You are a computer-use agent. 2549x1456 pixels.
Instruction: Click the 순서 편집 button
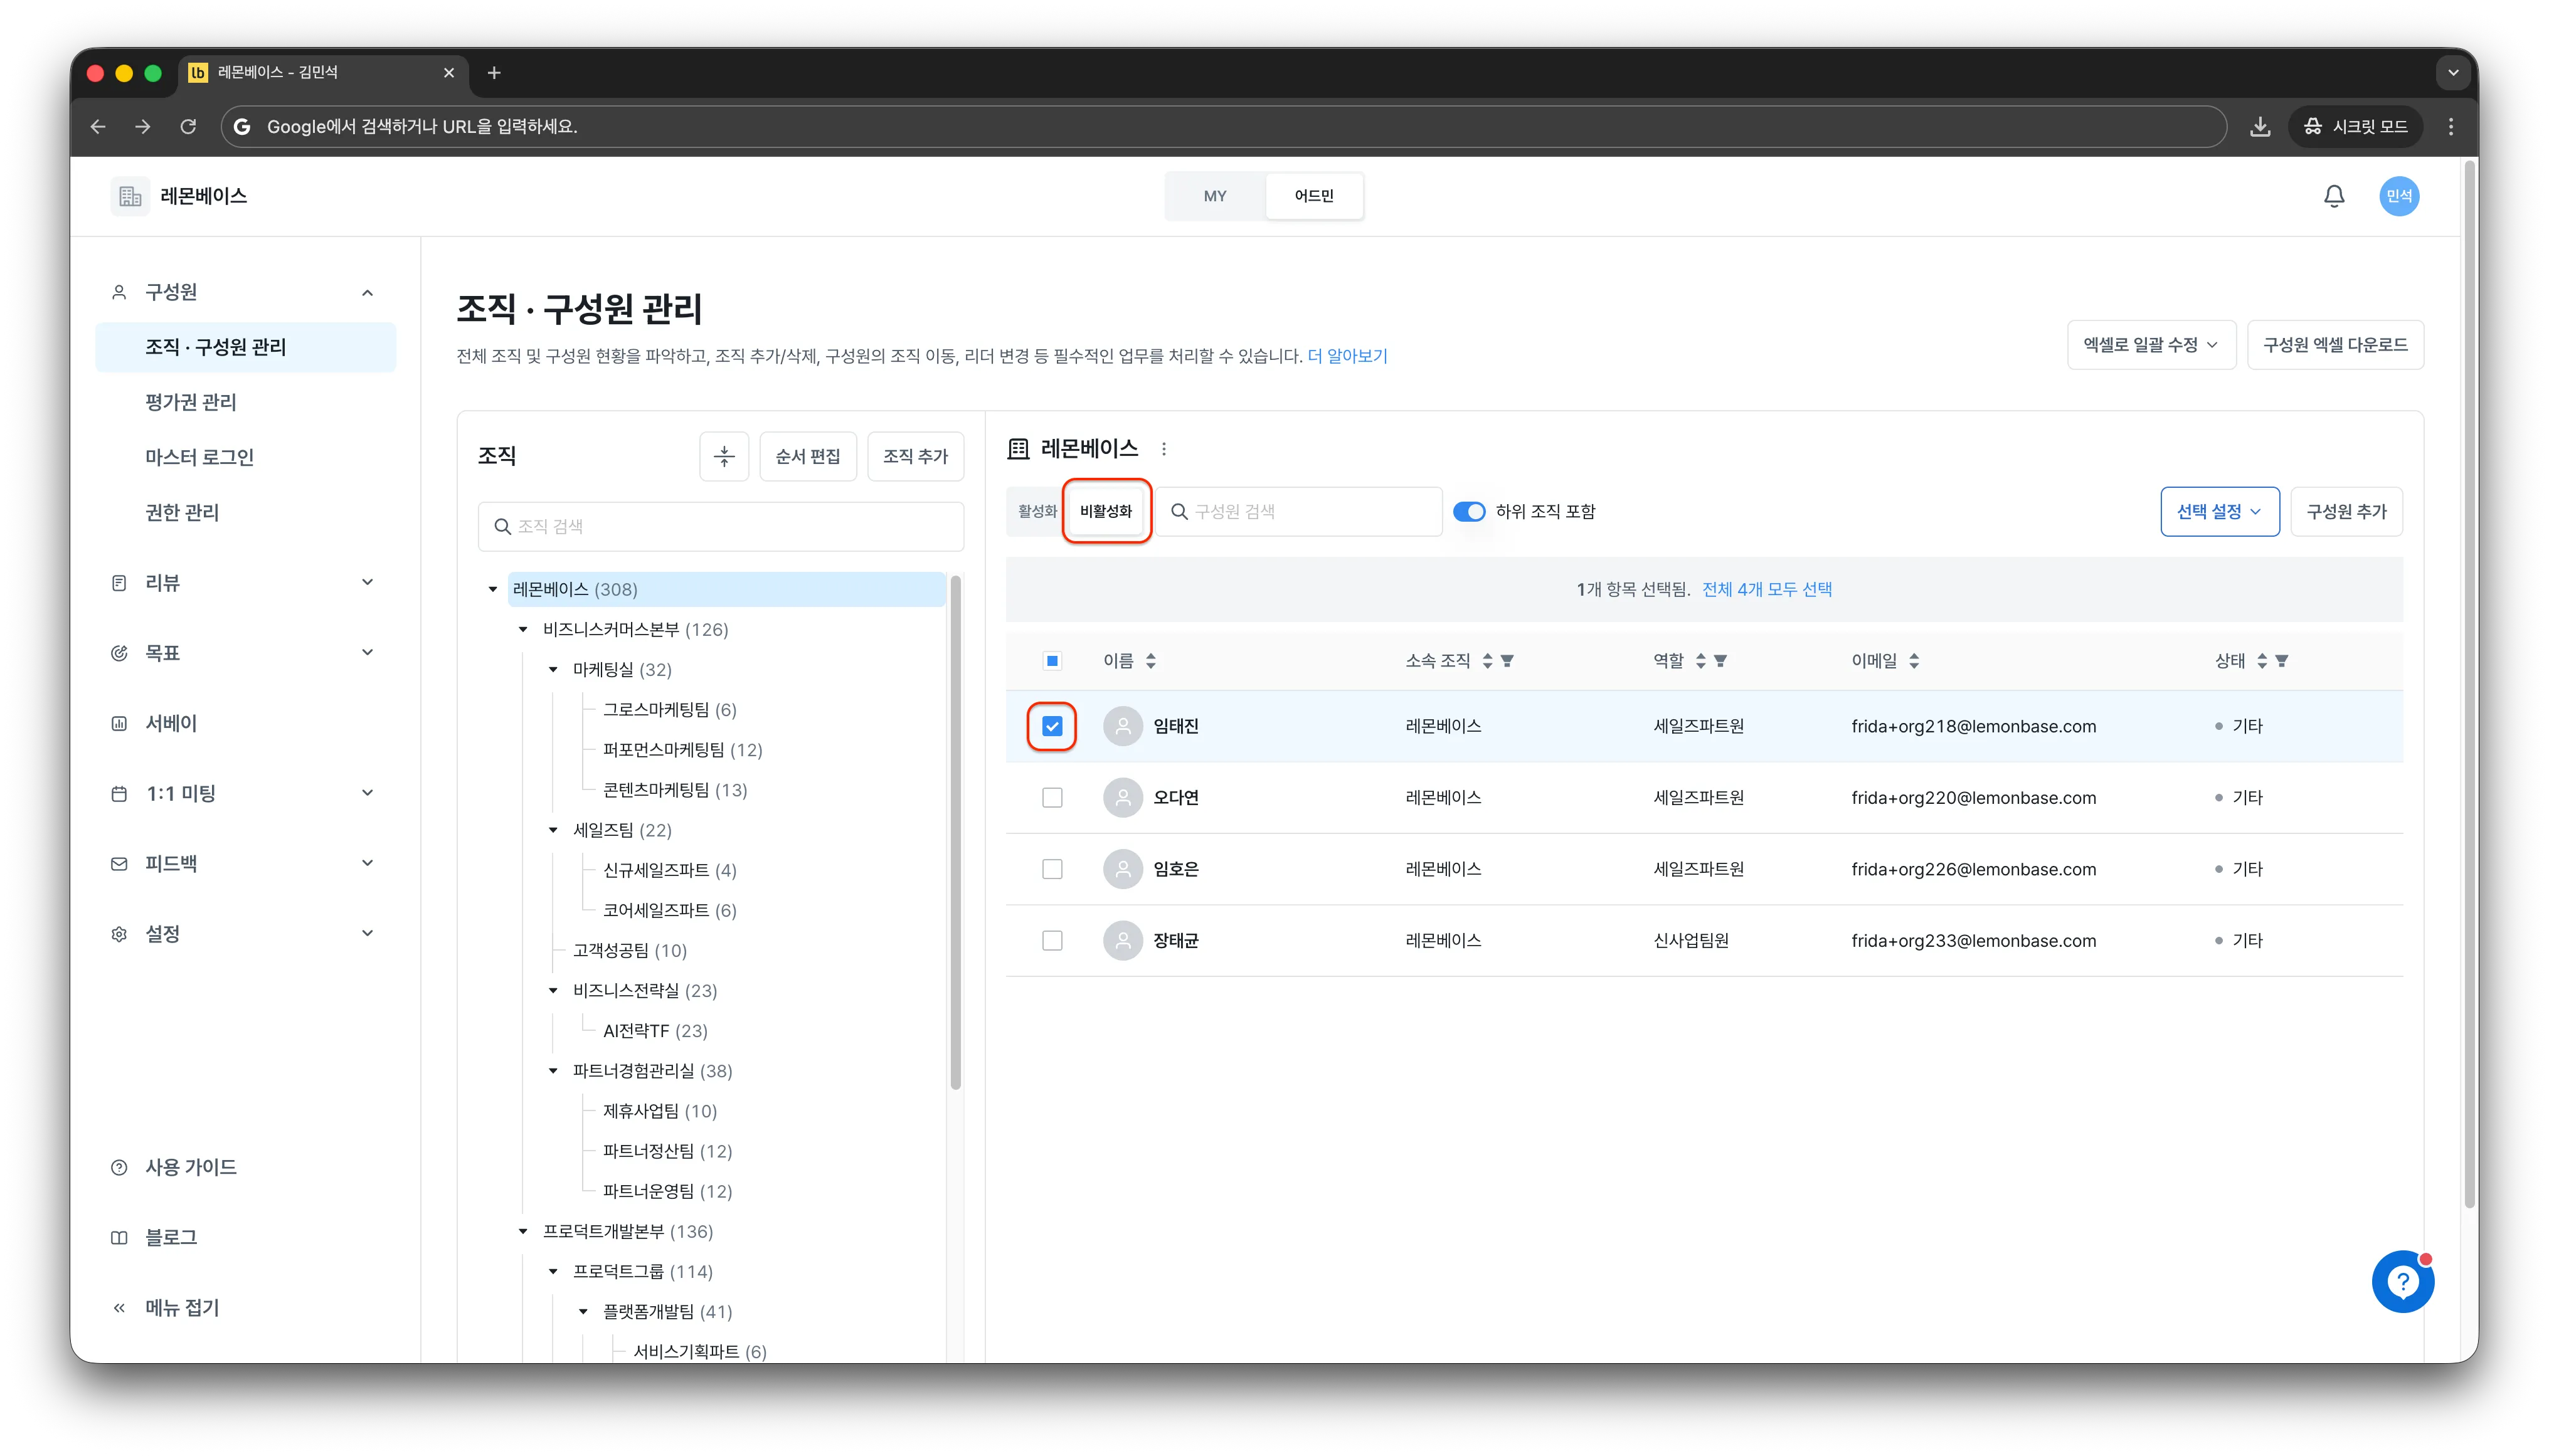point(807,456)
